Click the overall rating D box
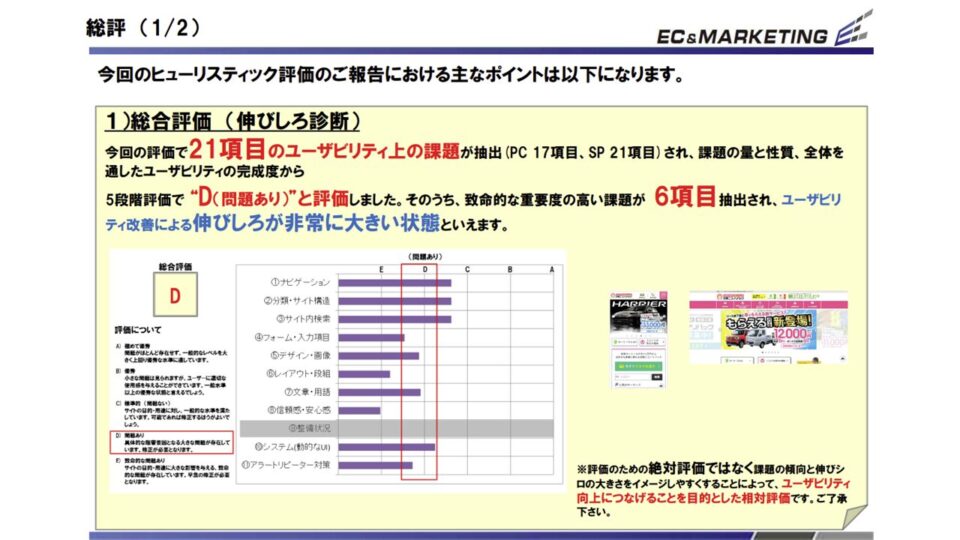The width and height of the screenshot is (960, 540). [x=175, y=295]
